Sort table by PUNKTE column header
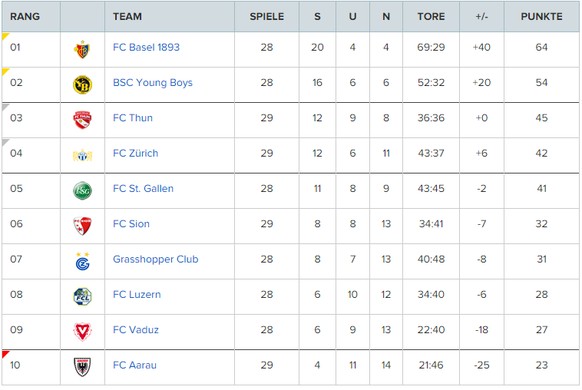The width and height of the screenshot is (582, 390). coord(542,17)
